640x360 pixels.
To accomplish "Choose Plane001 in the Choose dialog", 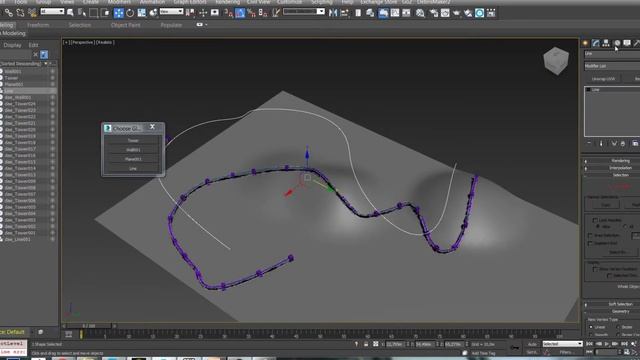I will point(133,159).
